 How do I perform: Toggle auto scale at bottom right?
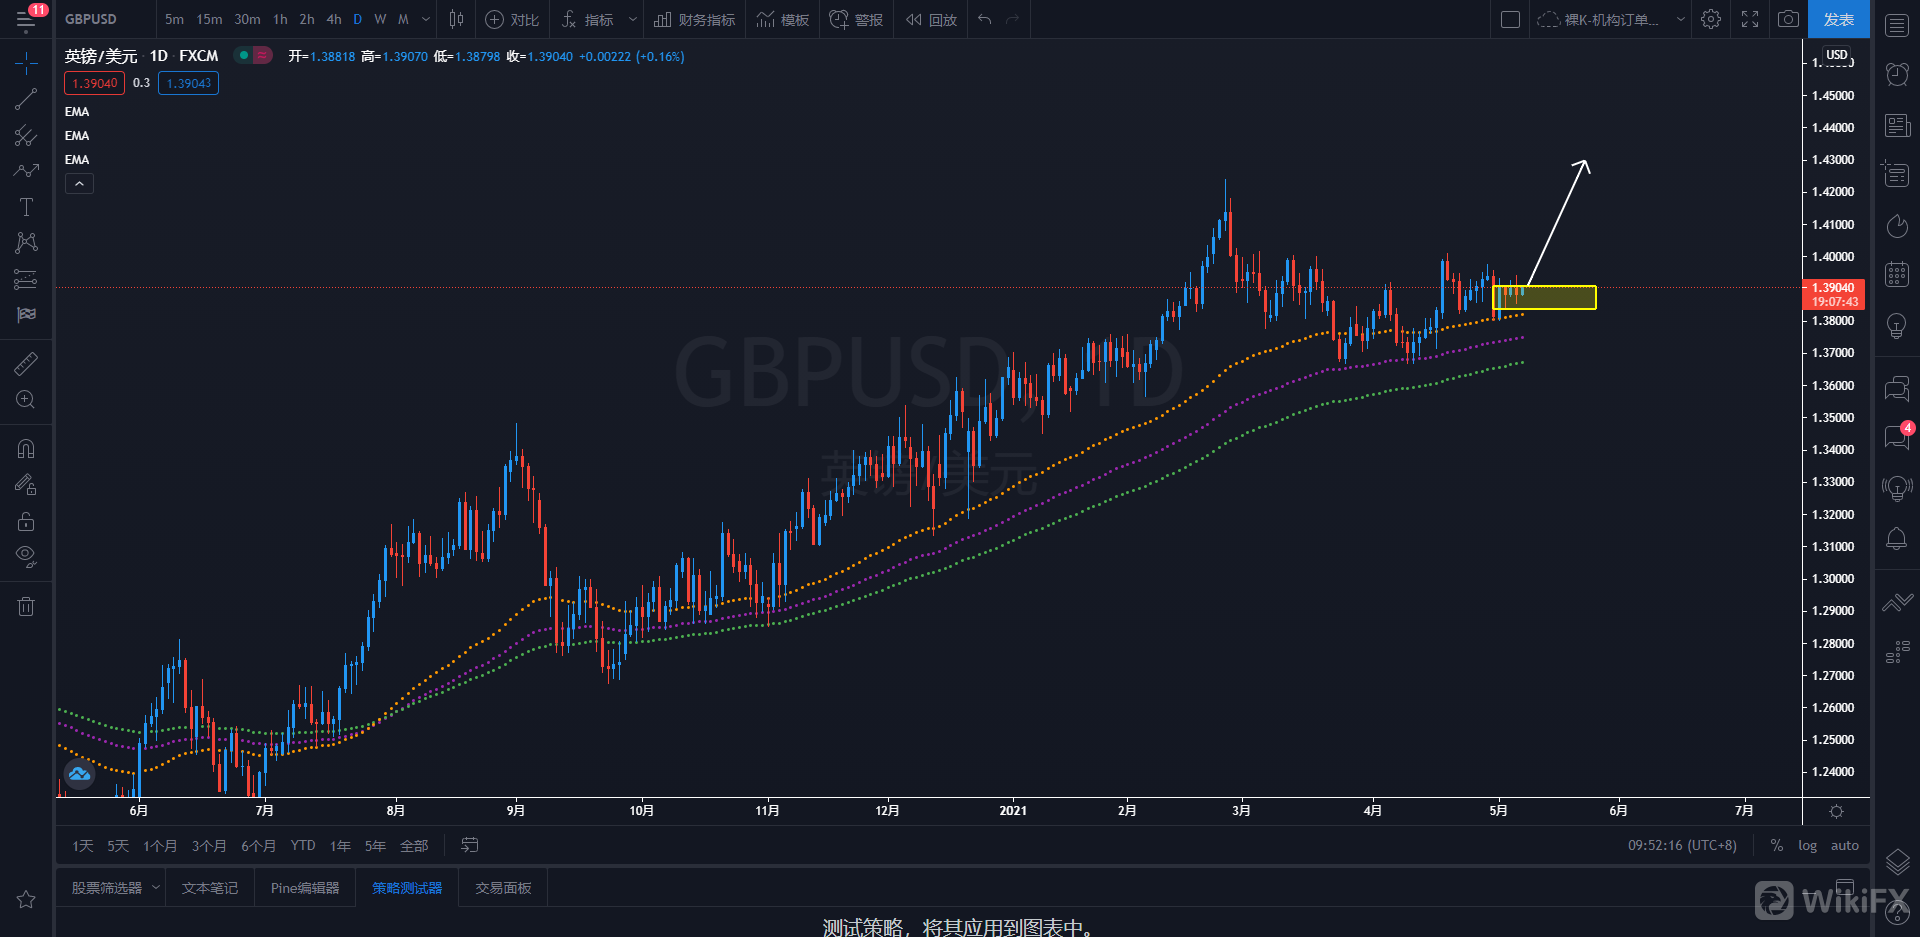[x=1844, y=845]
